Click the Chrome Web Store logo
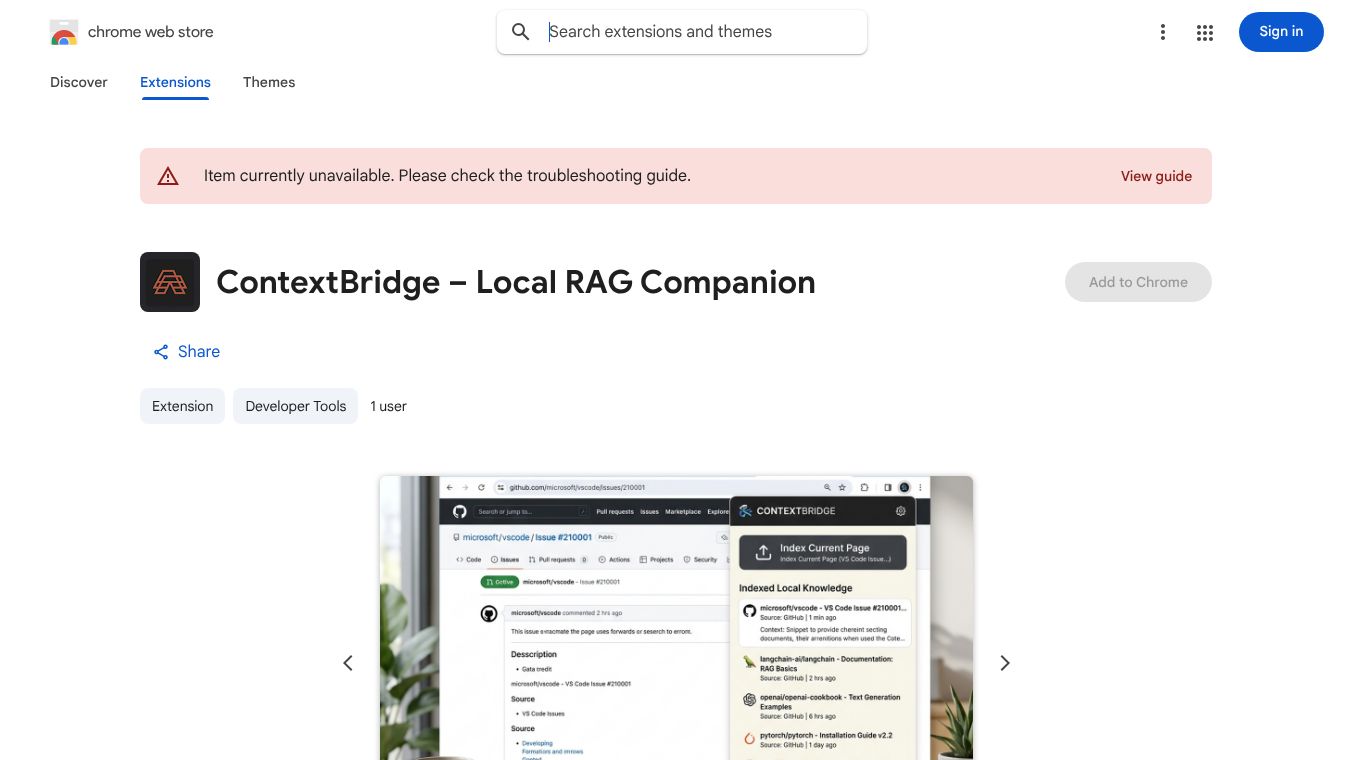The width and height of the screenshot is (1352, 760). click(64, 32)
